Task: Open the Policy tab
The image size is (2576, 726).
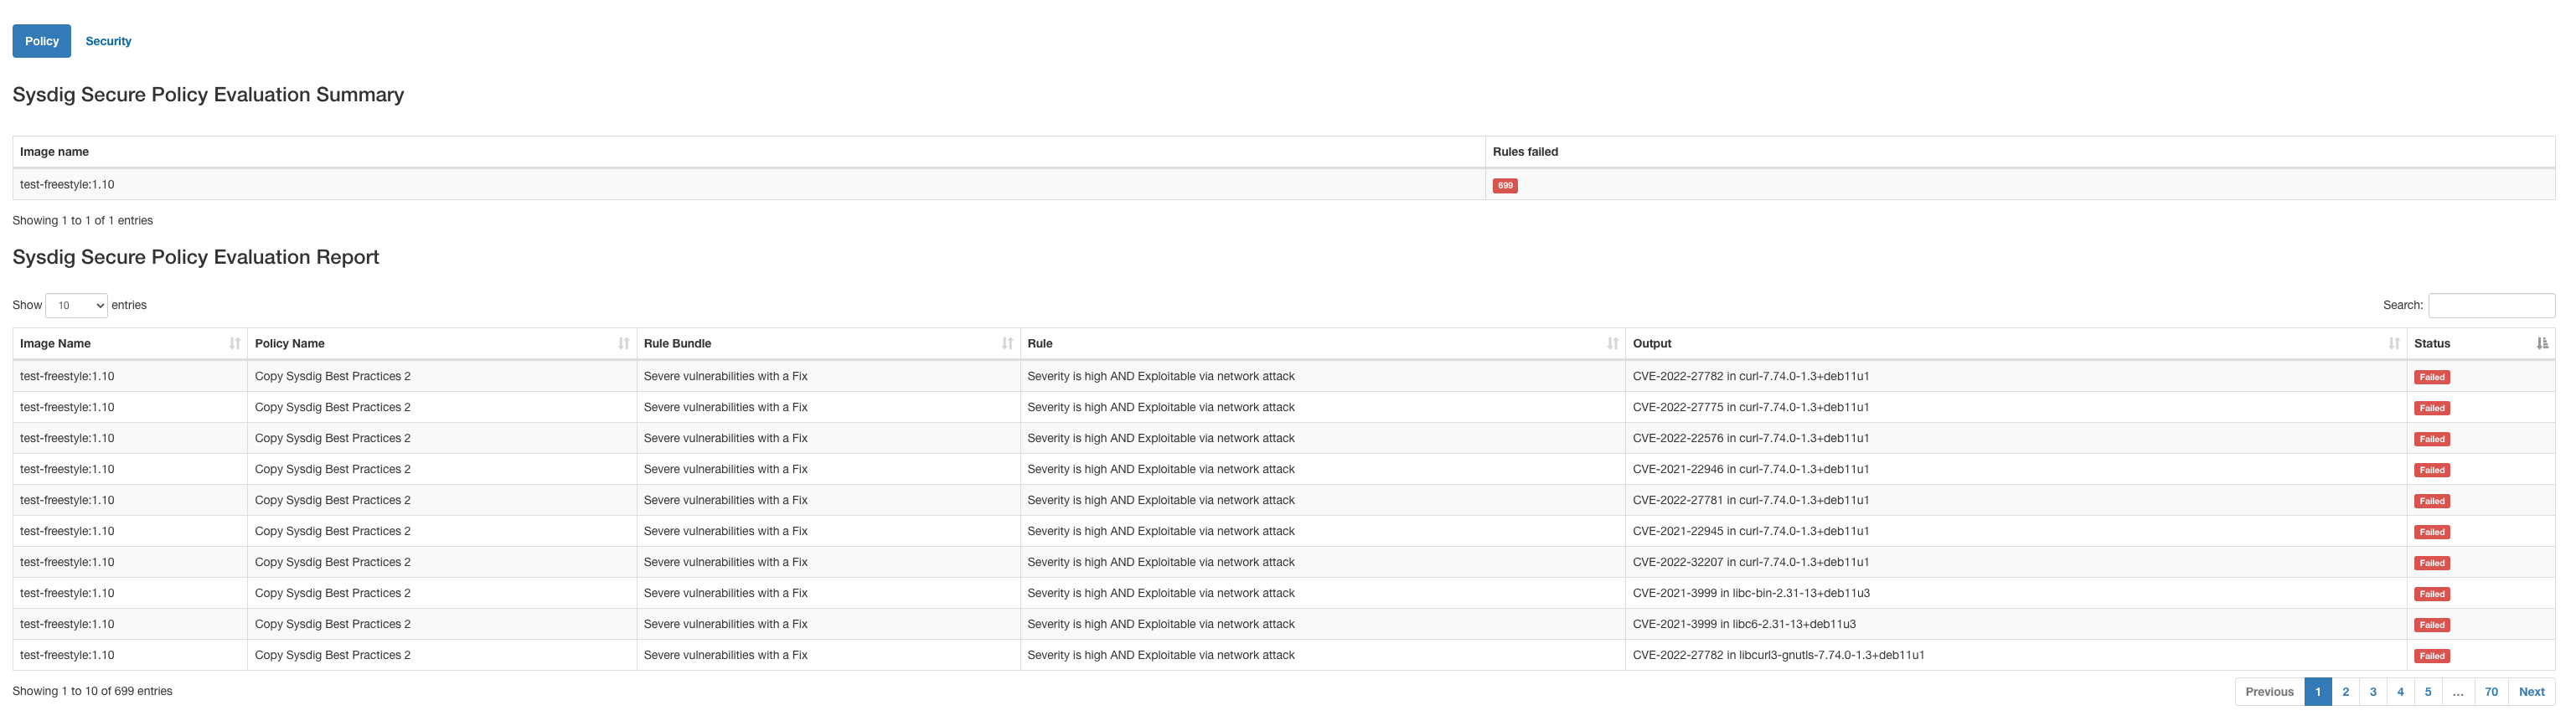Action: click(42, 41)
